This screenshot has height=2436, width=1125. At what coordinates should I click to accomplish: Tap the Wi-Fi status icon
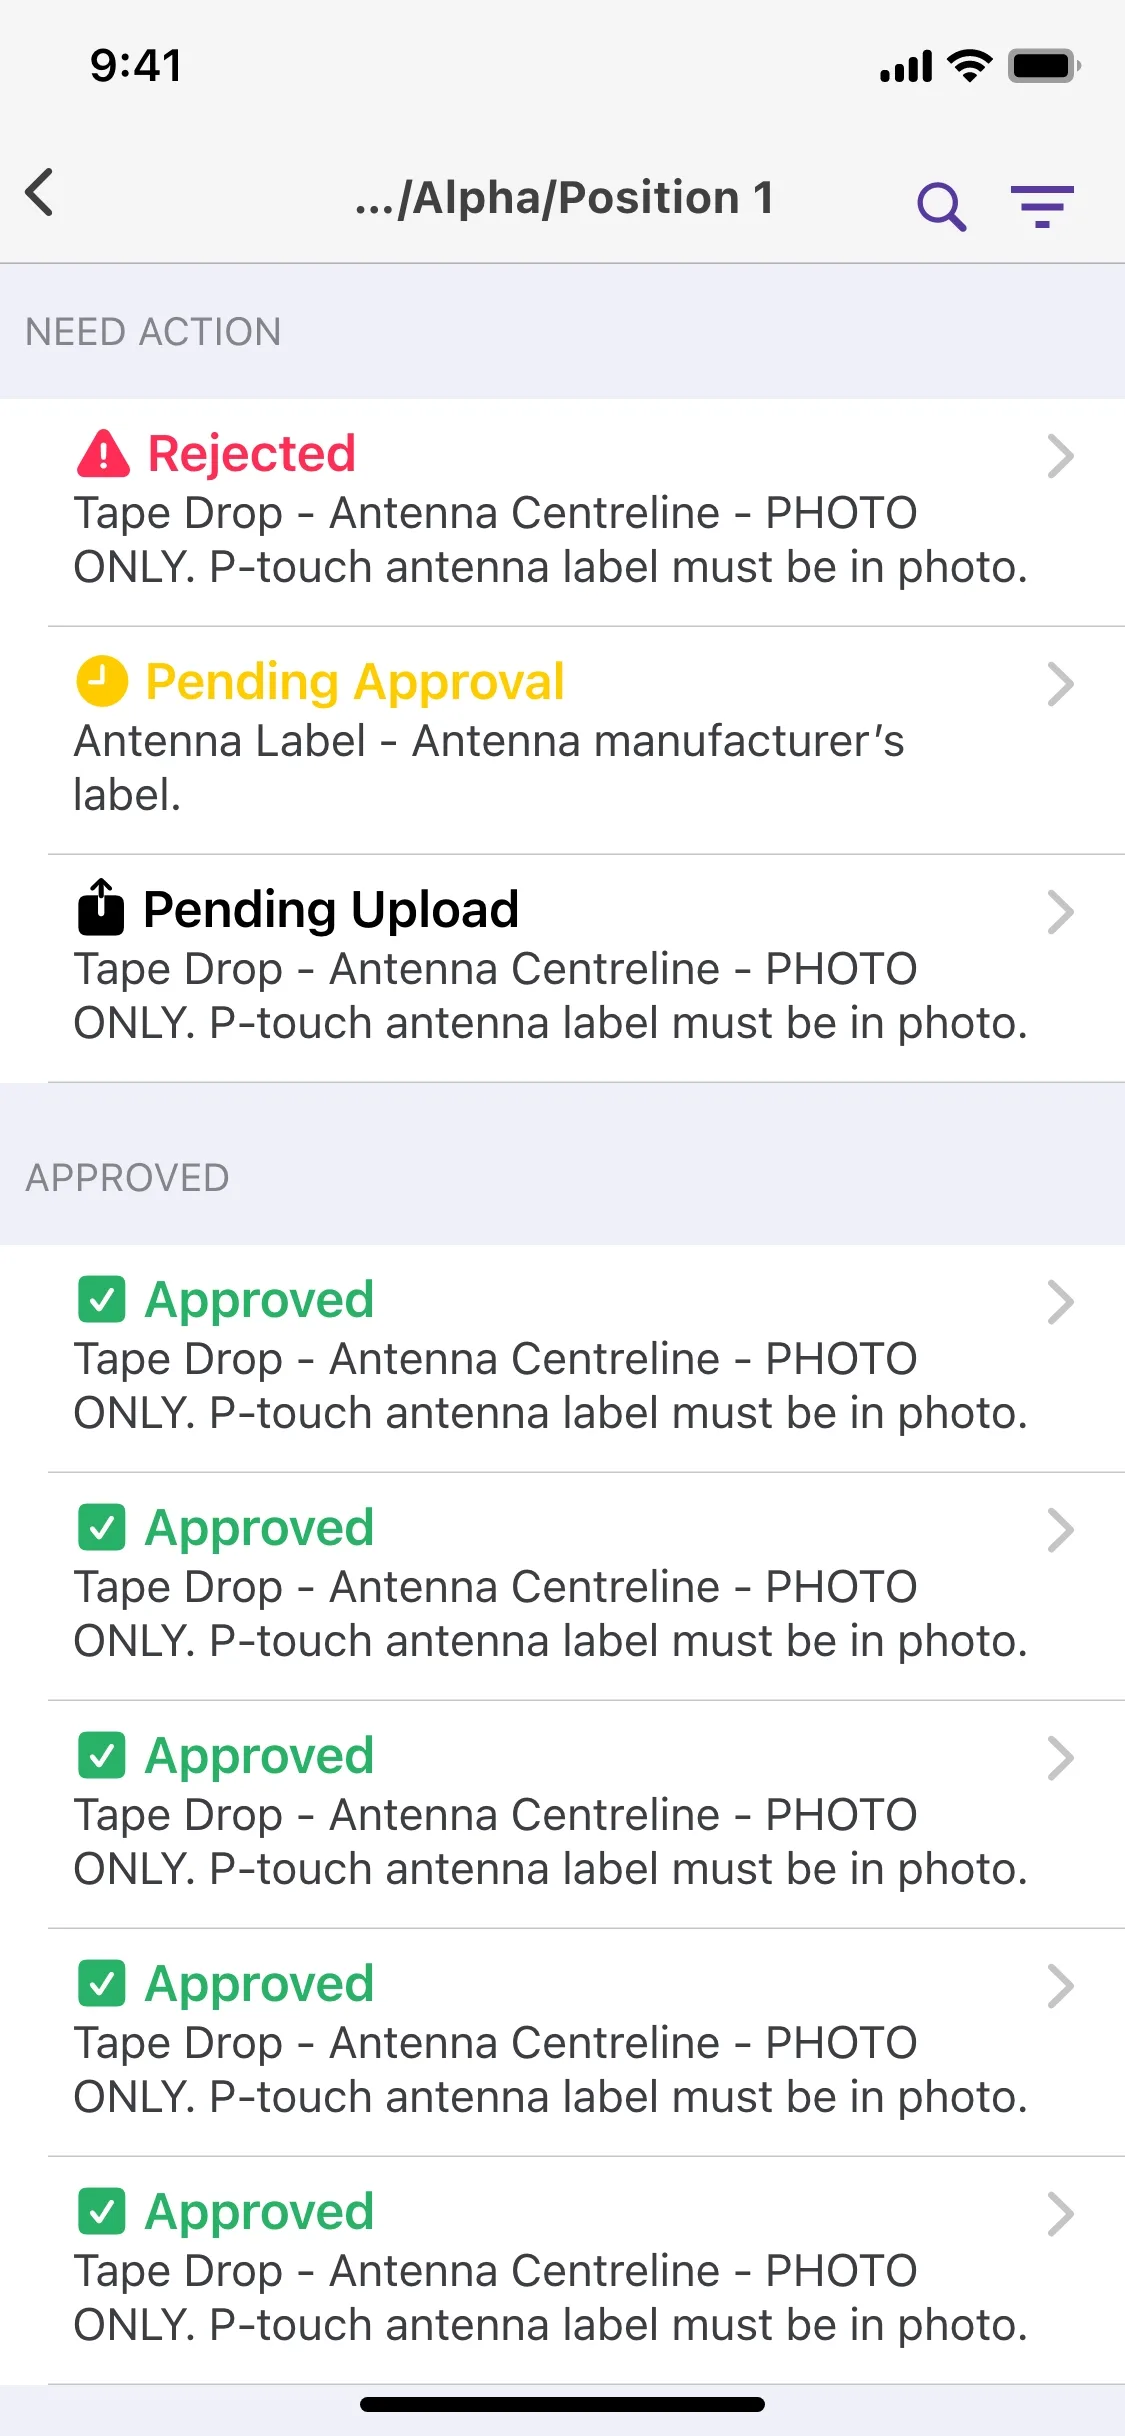click(969, 66)
